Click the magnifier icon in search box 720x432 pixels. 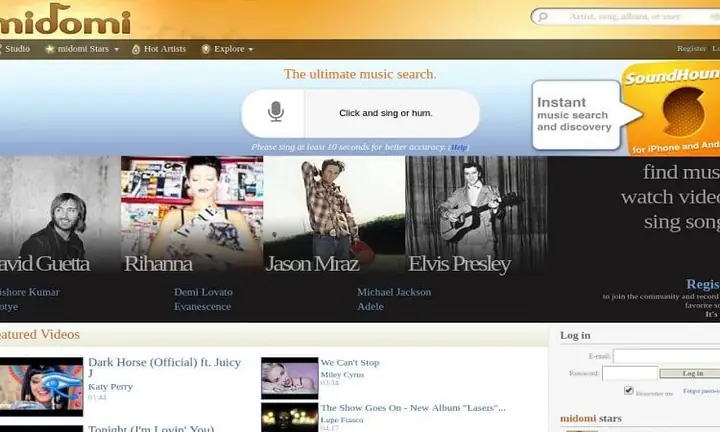click(543, 17)
